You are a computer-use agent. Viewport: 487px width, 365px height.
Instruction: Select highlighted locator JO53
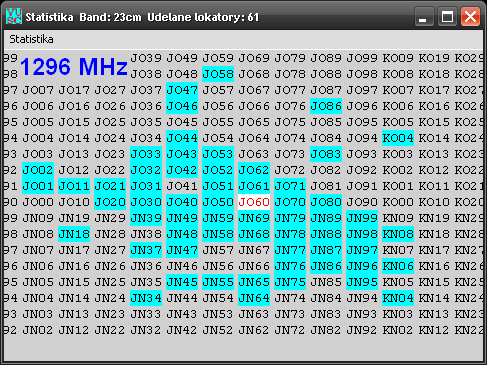218,154
